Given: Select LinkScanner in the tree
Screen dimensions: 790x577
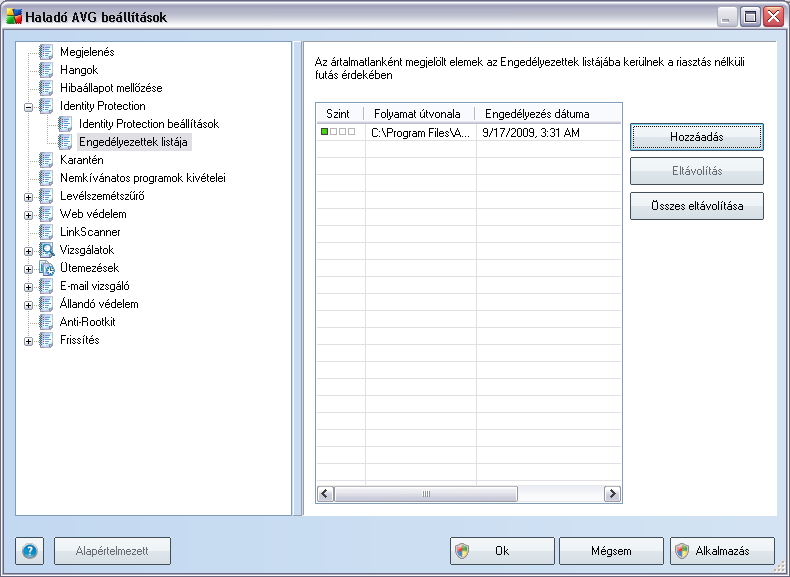Looking at the screenshot, I should (90, 232).
